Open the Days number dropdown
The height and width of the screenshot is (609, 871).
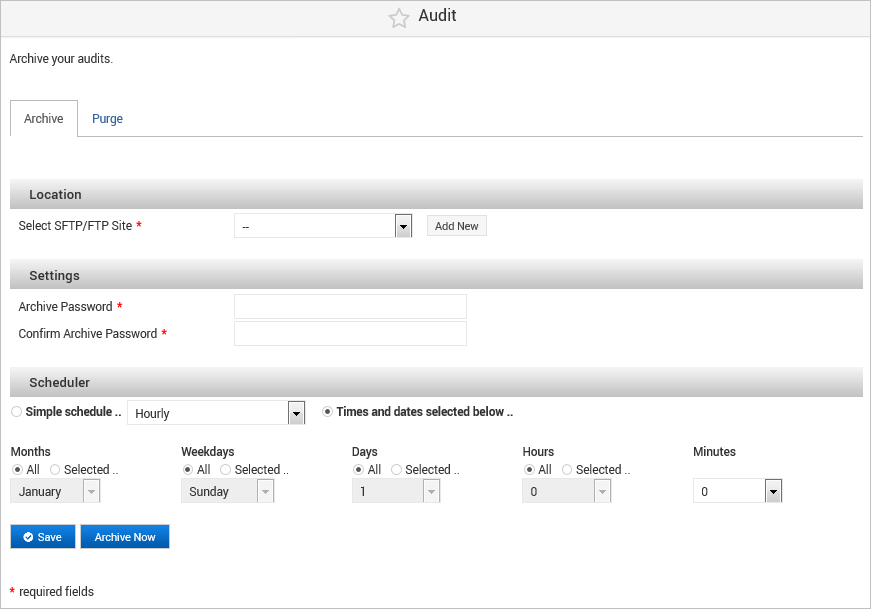(430, 490)
